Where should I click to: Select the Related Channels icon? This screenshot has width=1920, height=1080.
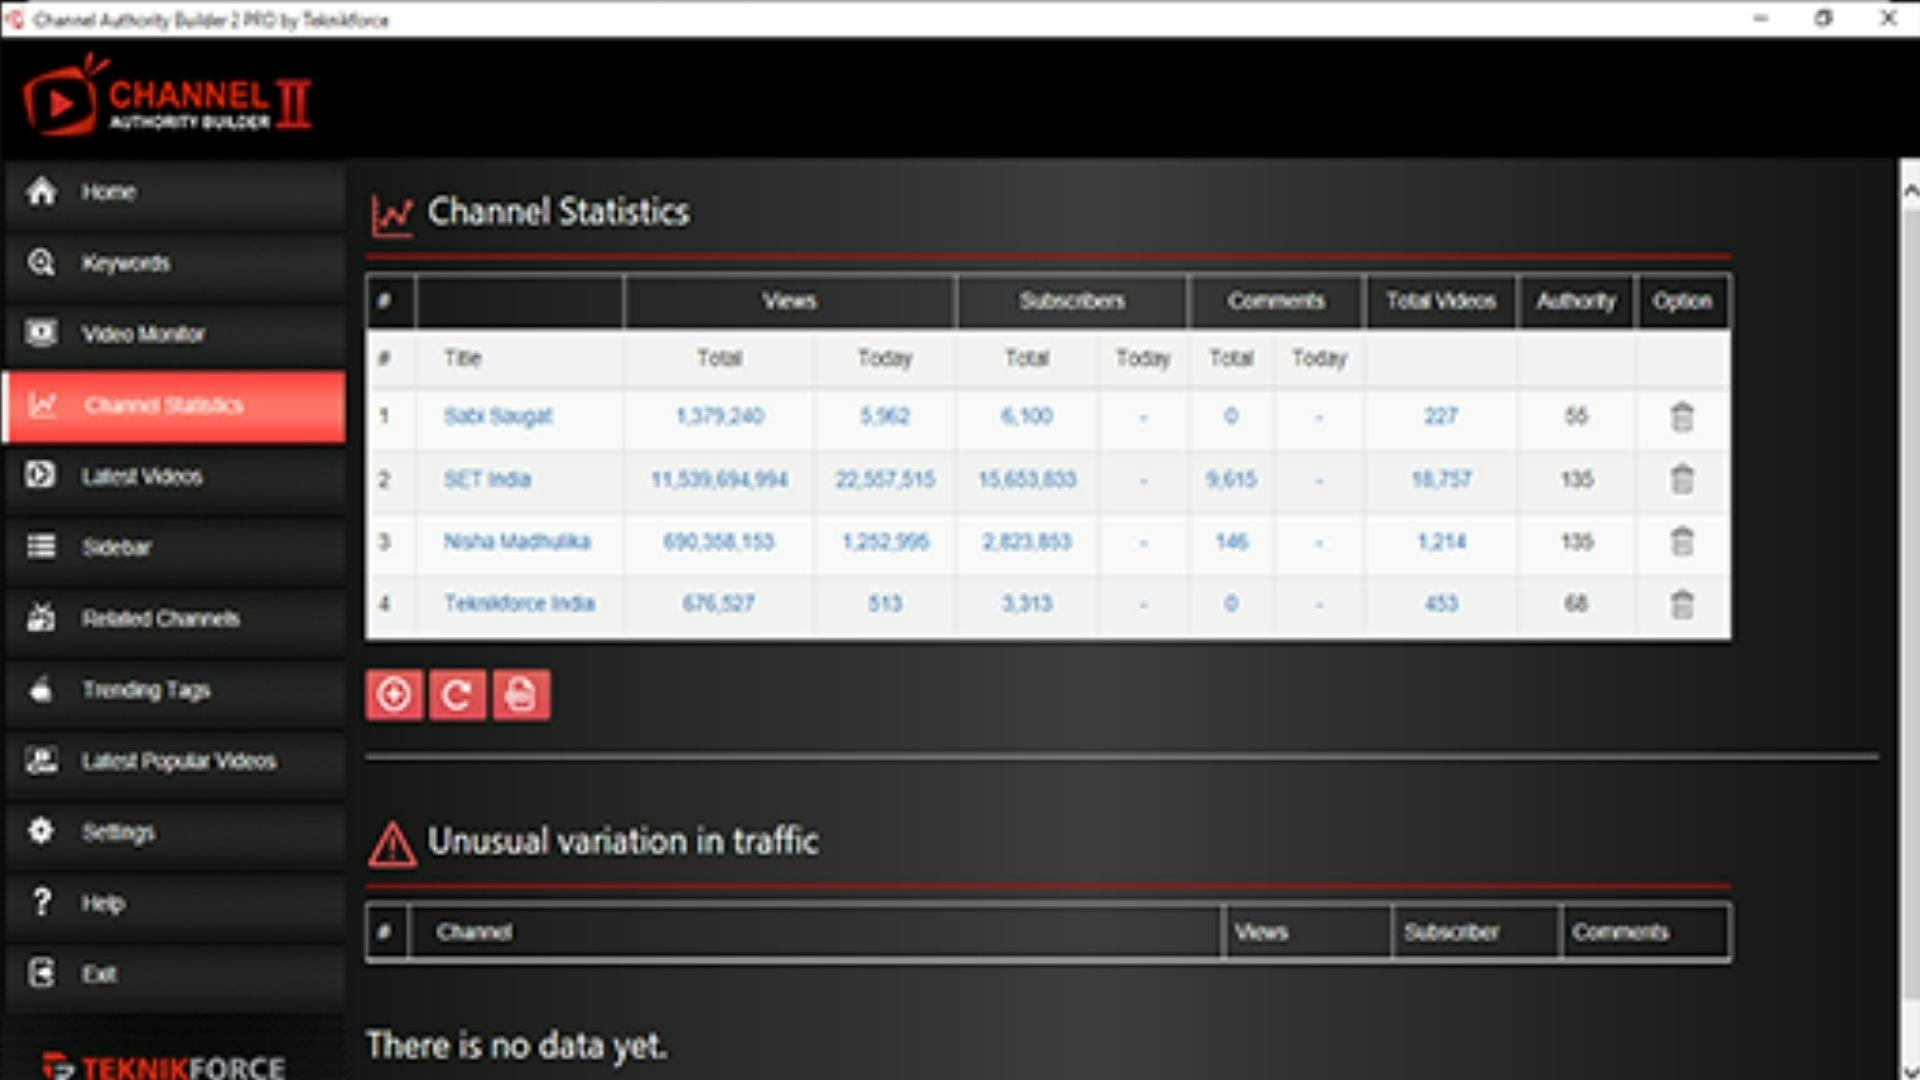pos(41,619)
